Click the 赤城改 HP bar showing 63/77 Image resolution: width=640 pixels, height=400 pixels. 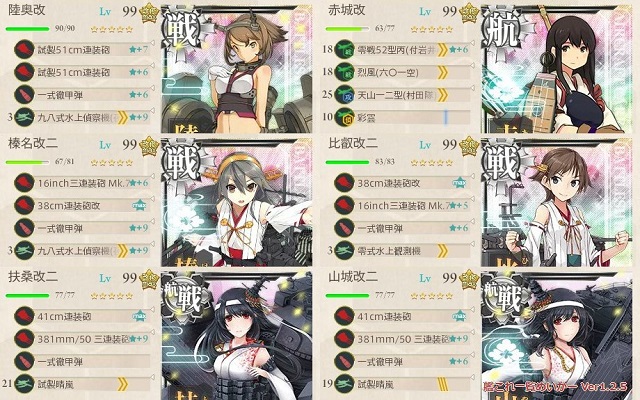[347, 29]
